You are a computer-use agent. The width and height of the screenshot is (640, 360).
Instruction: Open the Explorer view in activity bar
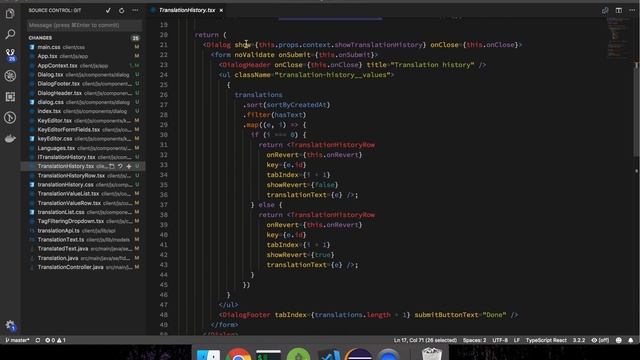10,14
